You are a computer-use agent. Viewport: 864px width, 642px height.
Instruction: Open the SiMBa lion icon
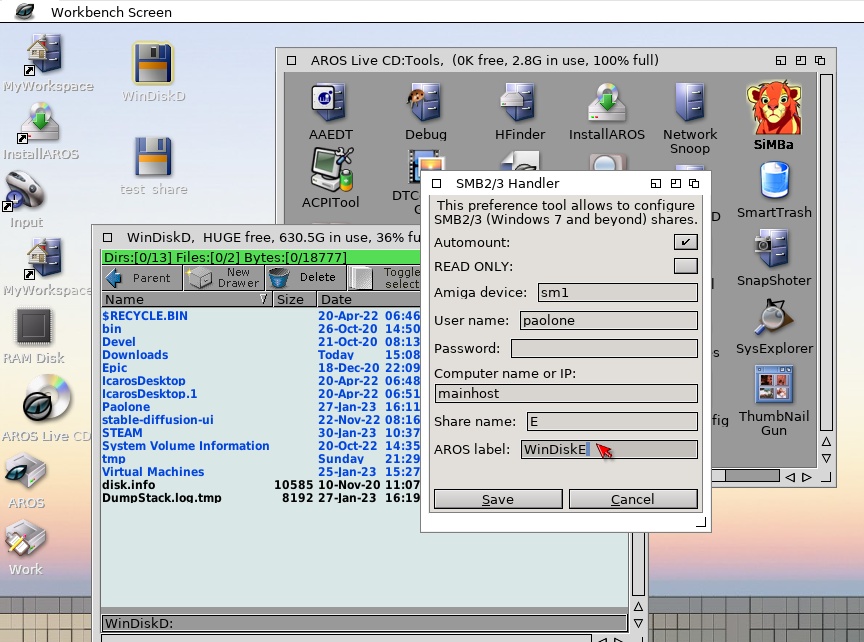click(774, 108)
